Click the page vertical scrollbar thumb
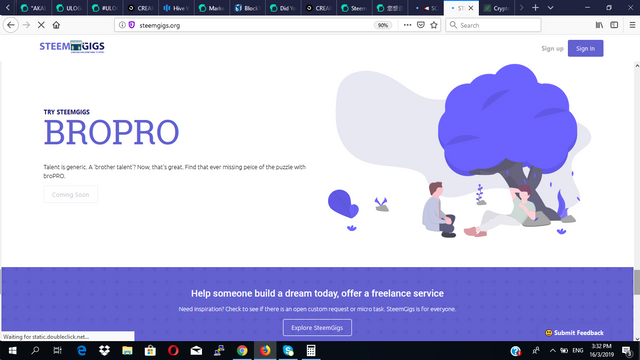The height and width of the screenshot is (360, 640). pos(637,282)
